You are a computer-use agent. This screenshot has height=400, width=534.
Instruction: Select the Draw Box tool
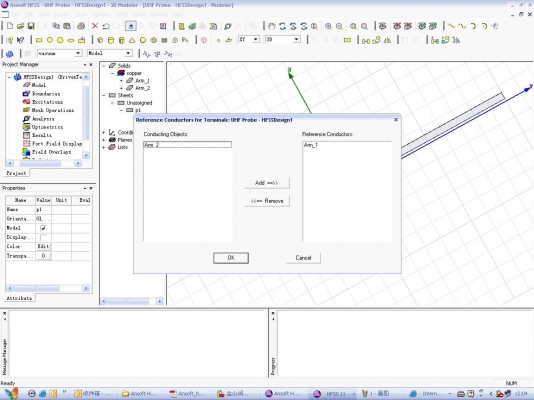coord(100,40)
